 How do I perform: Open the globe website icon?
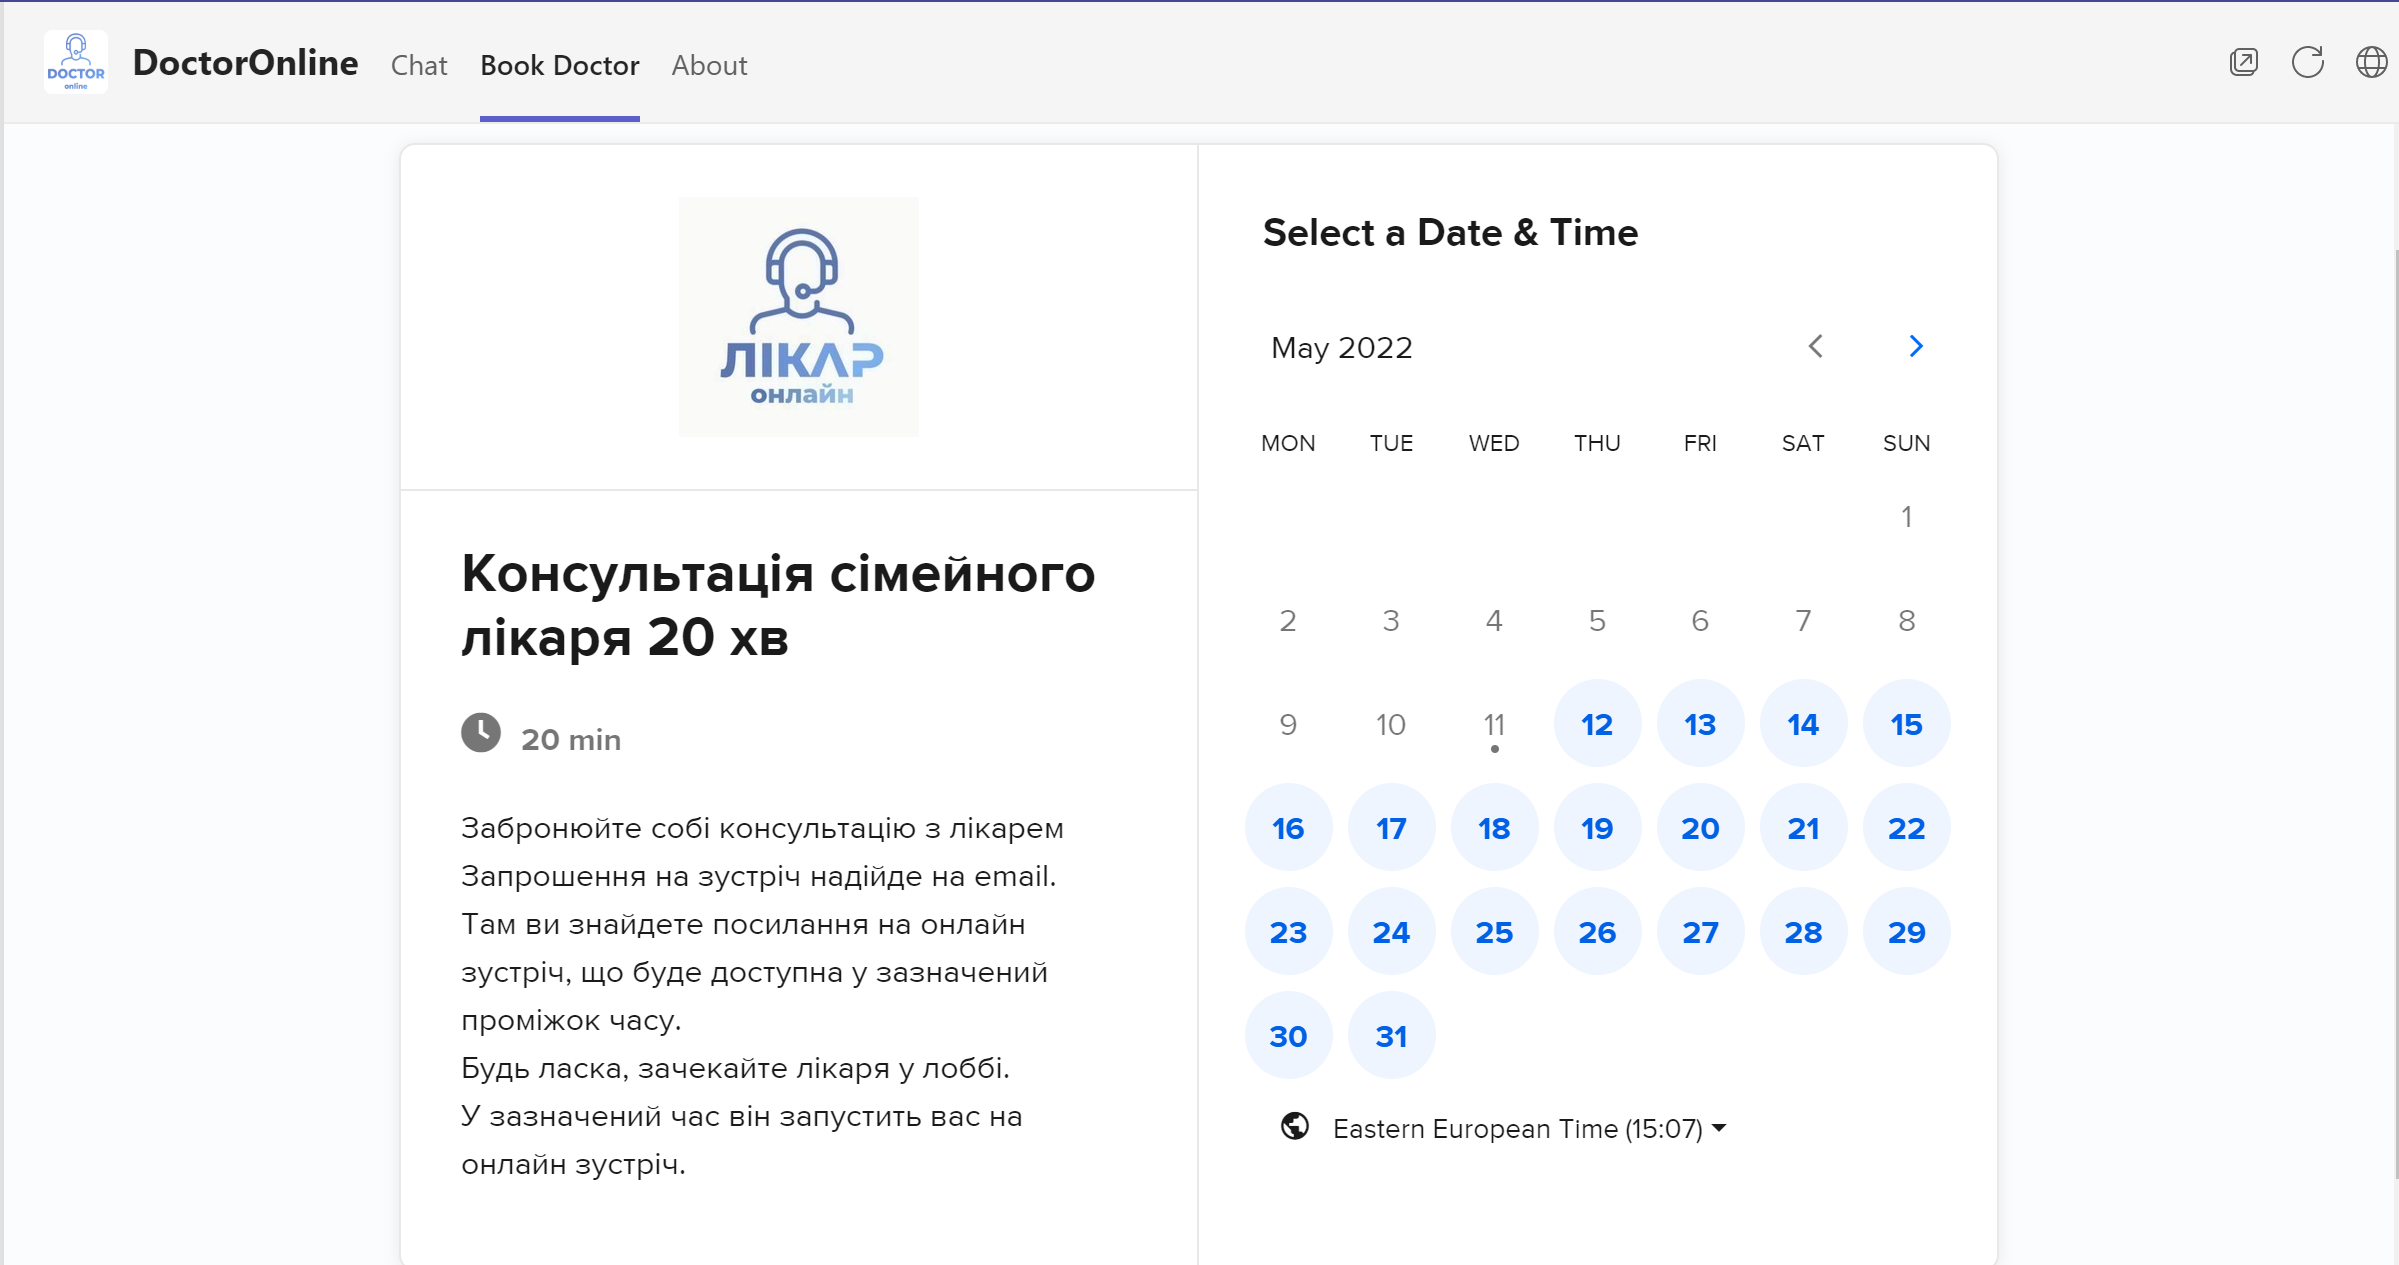[2371, 62]
